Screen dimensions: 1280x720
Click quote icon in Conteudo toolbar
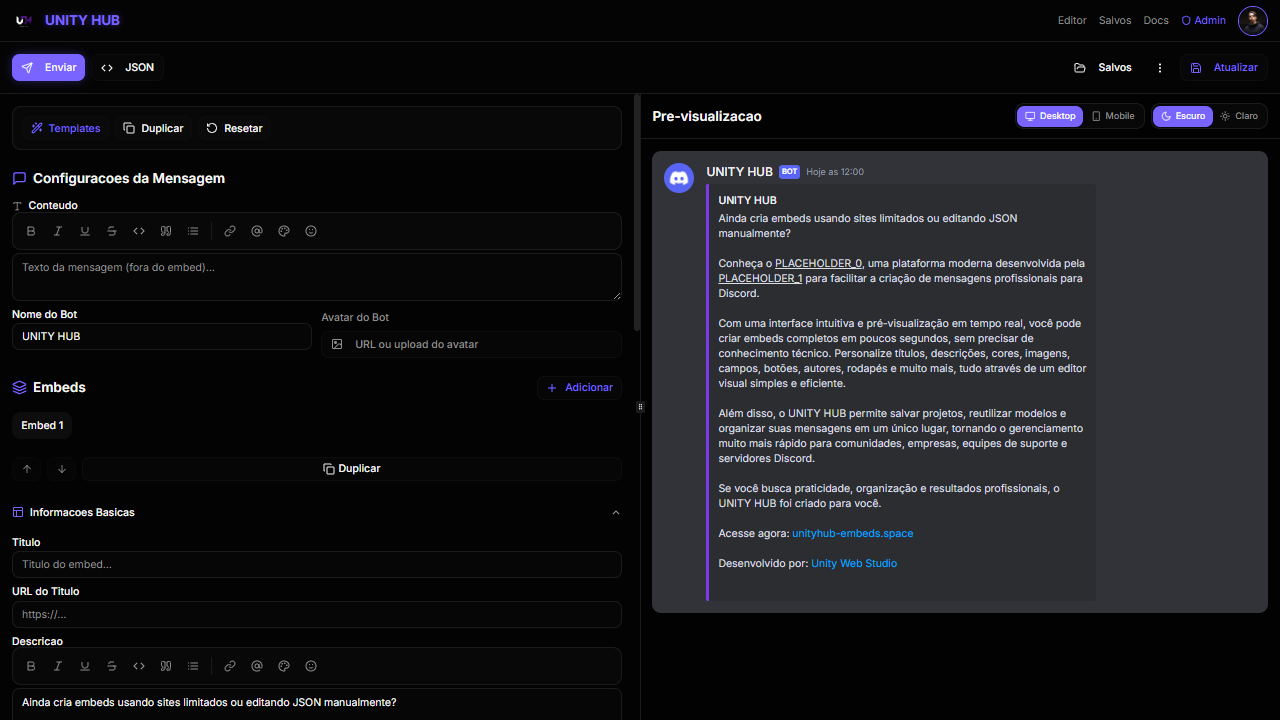click(x=166, y=231)
